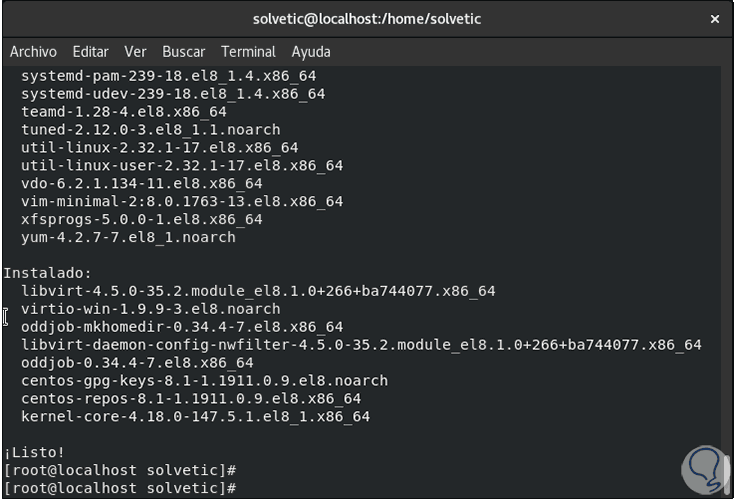Open the Editar menu
Screen dimensions: 737x499
(91, 51)
